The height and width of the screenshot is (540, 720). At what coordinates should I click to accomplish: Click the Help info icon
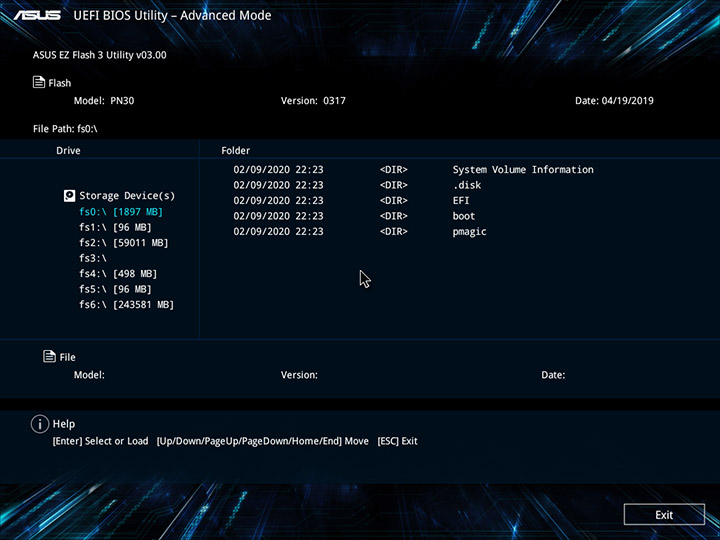(x=39, y=424)
